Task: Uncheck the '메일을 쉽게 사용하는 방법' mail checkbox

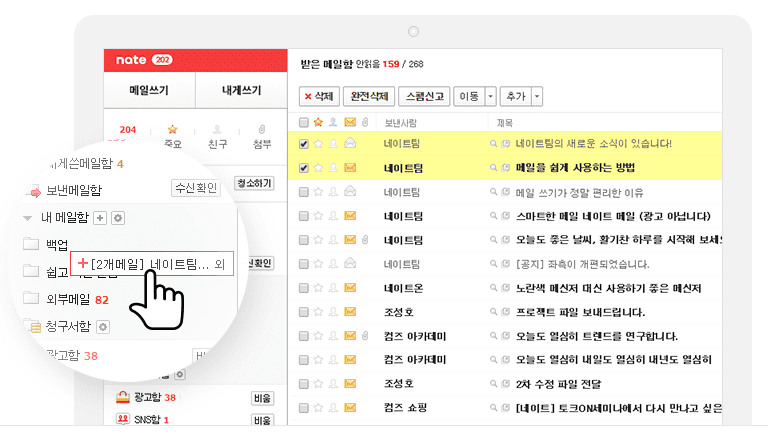Action: 304,168
